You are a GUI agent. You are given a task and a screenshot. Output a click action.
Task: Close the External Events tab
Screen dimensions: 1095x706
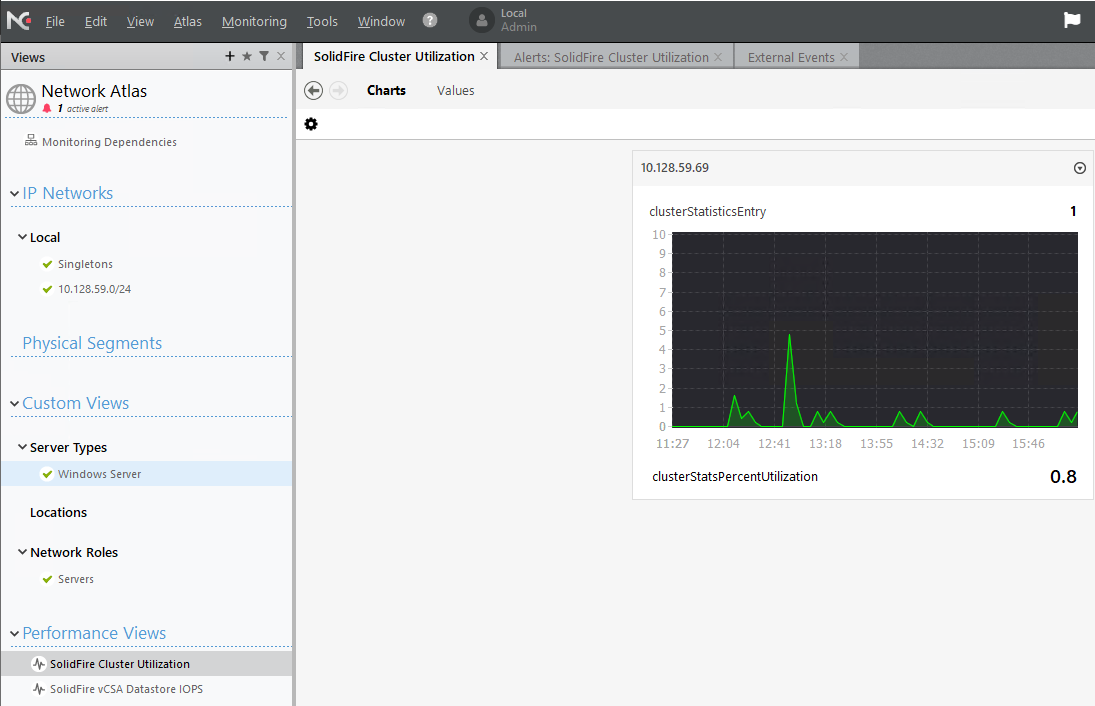pos(844,57)
